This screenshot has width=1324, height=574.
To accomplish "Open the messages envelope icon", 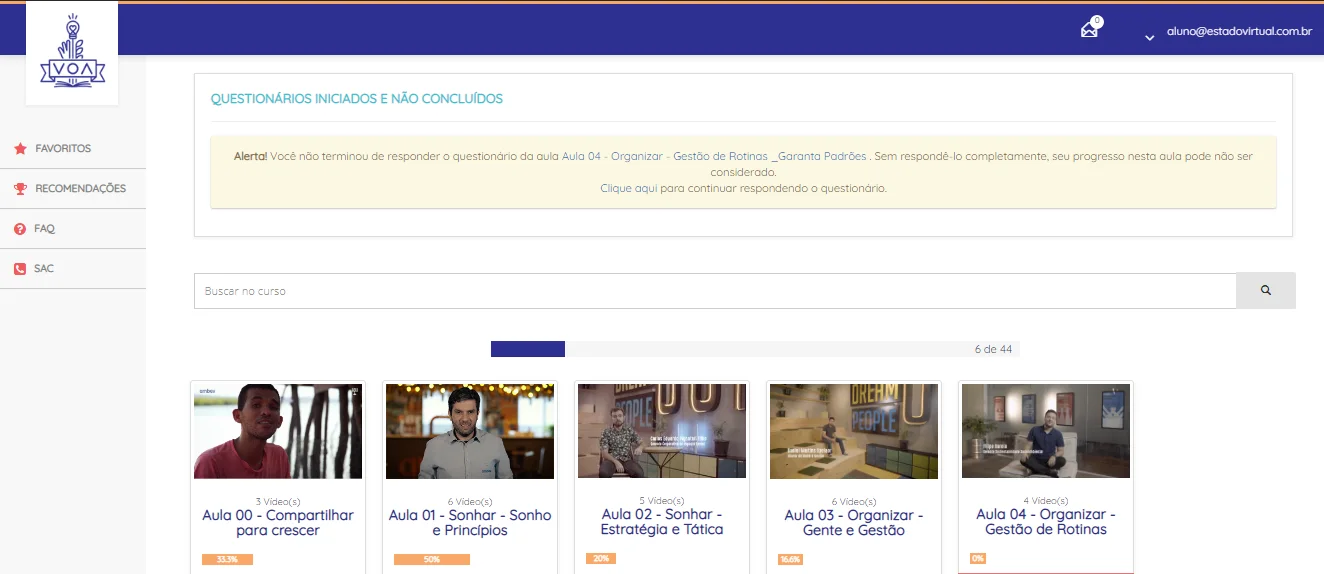I will coord(1089,30).
